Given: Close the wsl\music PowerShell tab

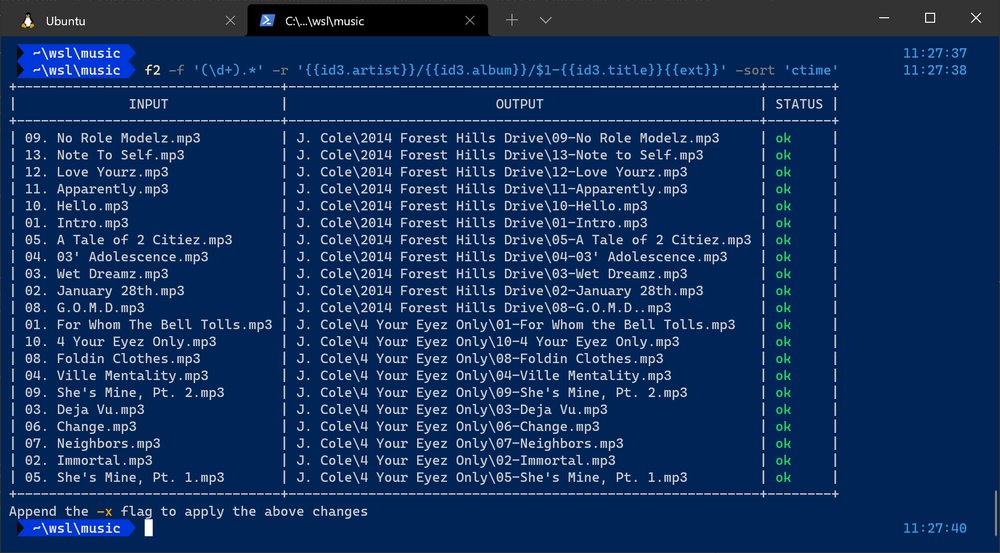Looking at the screenshot, I should [470, 21].
